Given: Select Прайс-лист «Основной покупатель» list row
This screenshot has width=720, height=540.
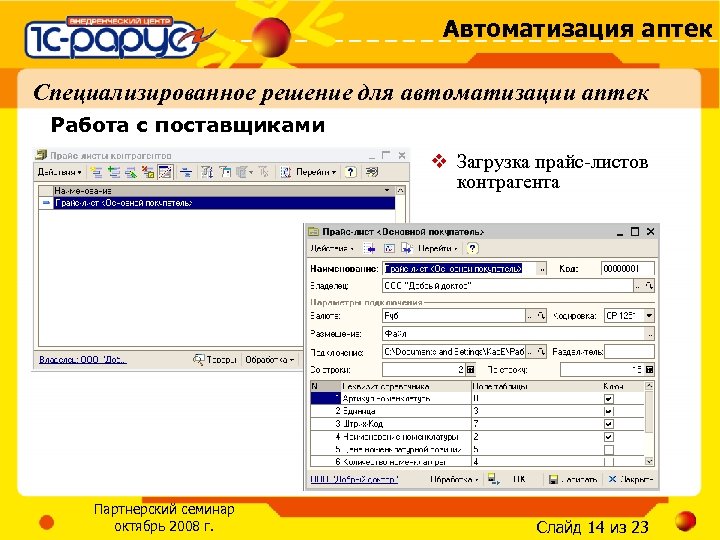Looking at the screenshot, I should 224,203.
